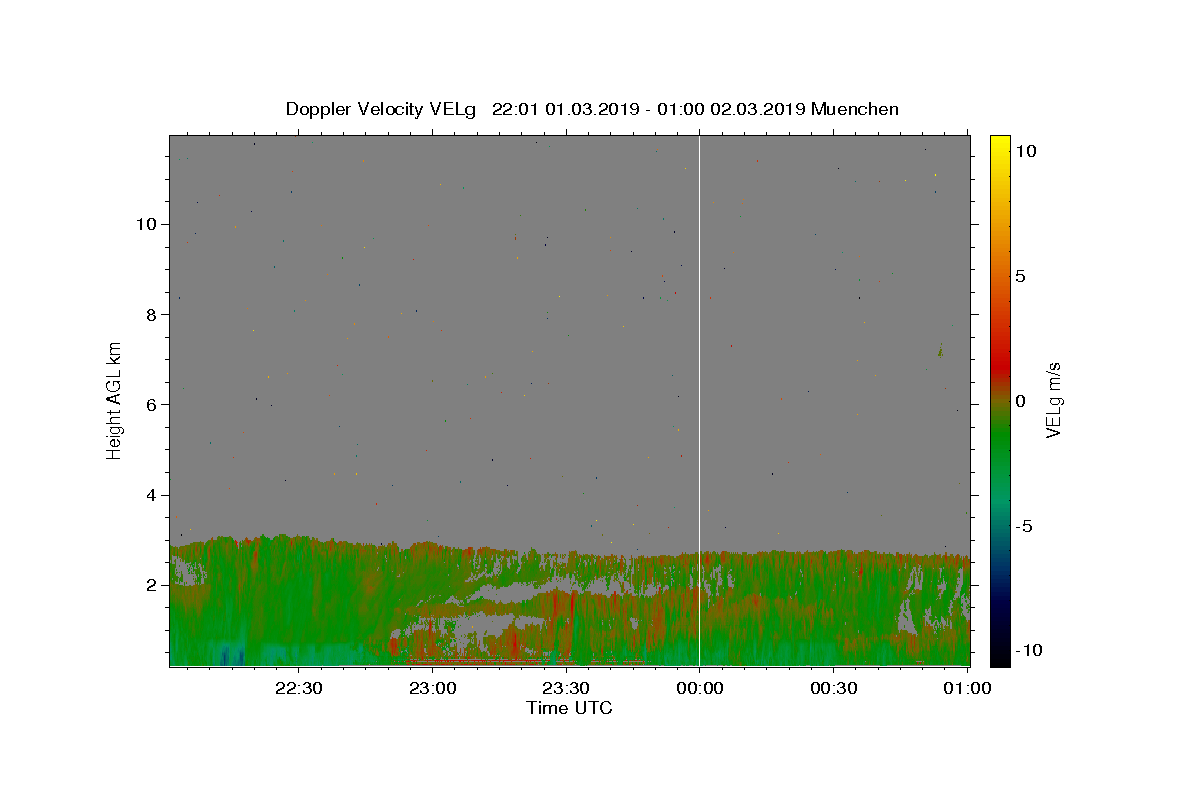Click the 'Time UTC' axis title

[569, 708]
